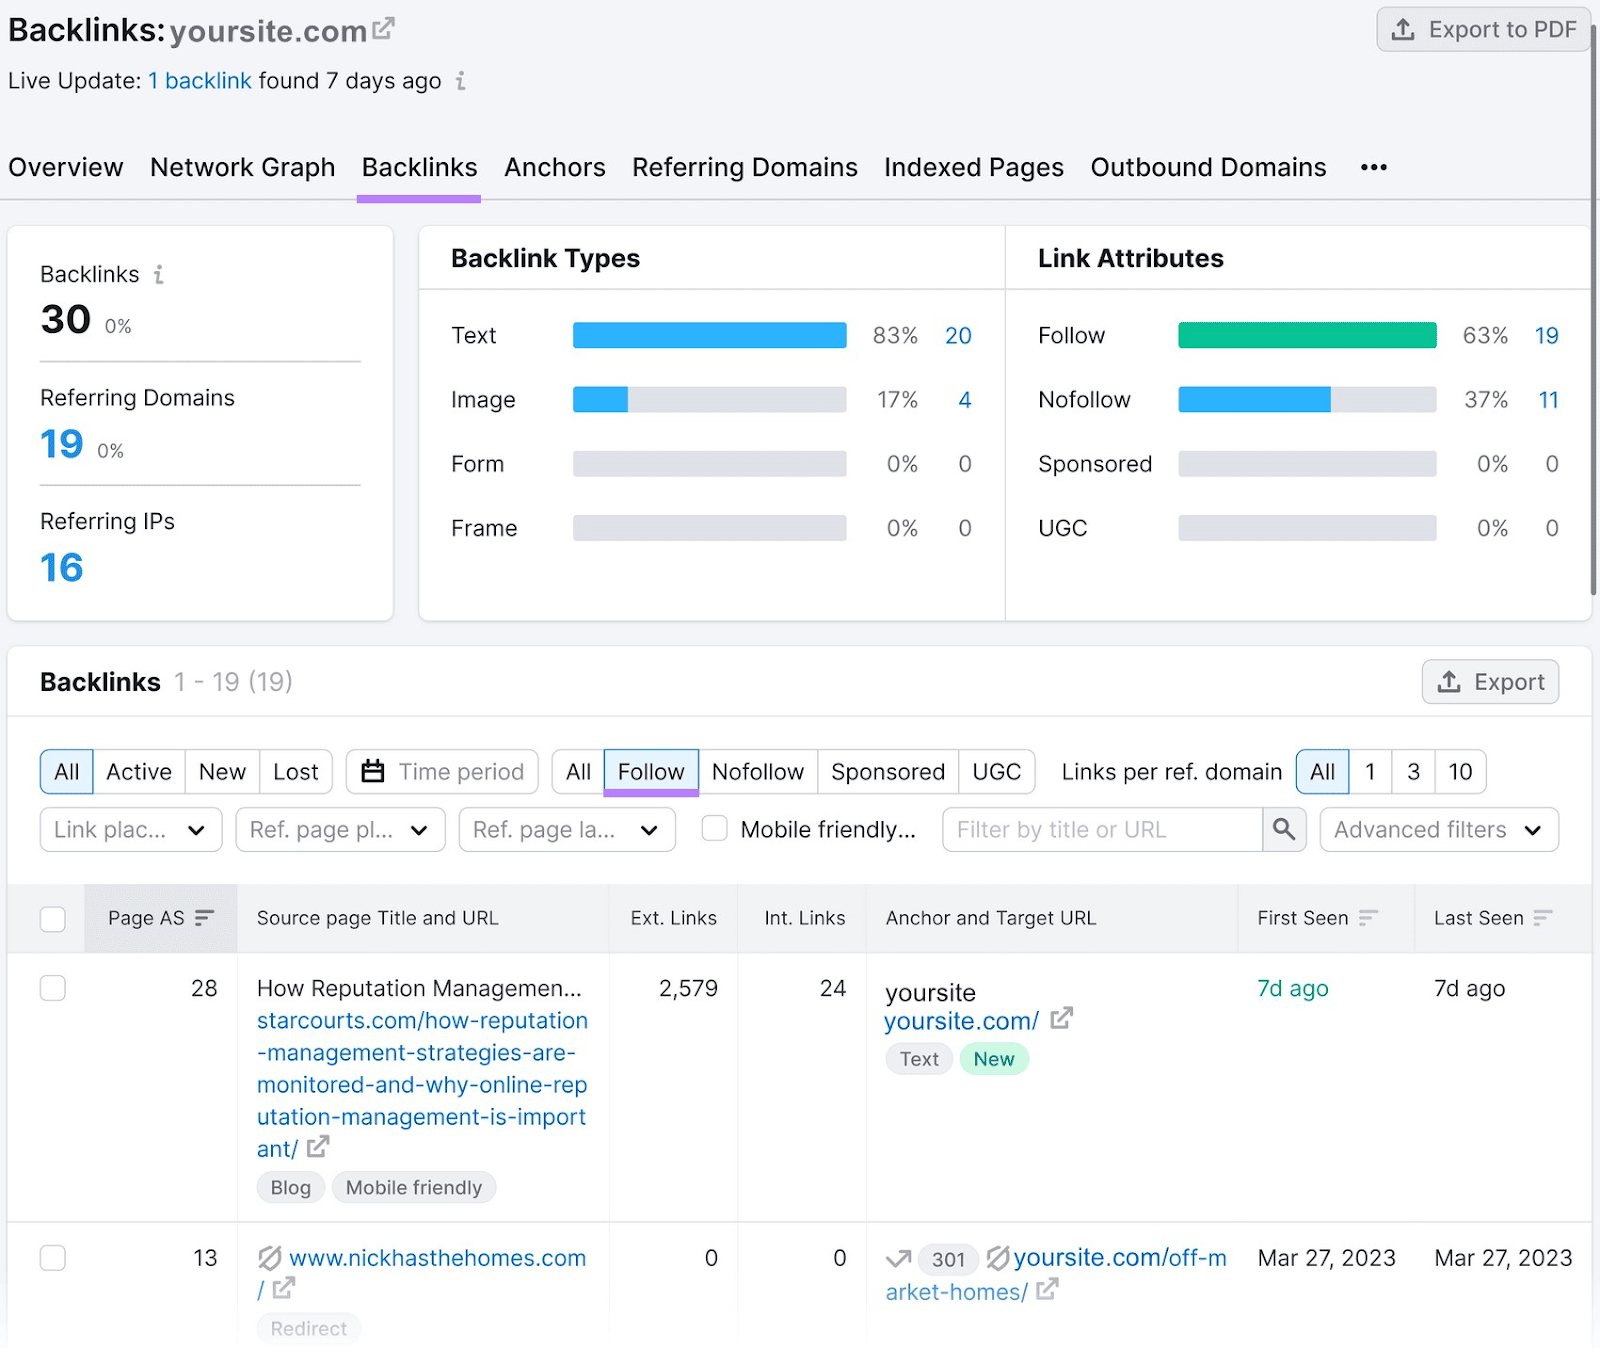
Task: Click the calendar icon in Time period filter
Action: [374, 771]
